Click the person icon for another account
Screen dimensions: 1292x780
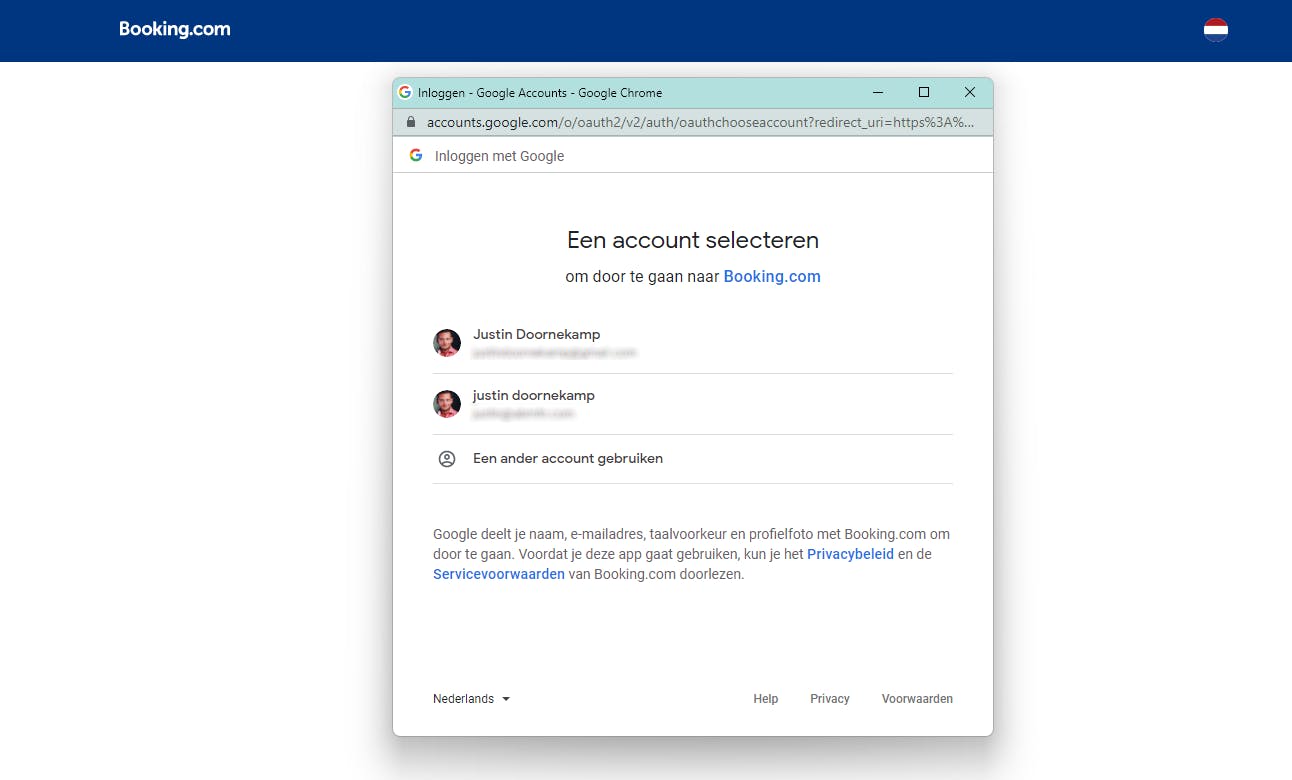click(x=447, y=459)
